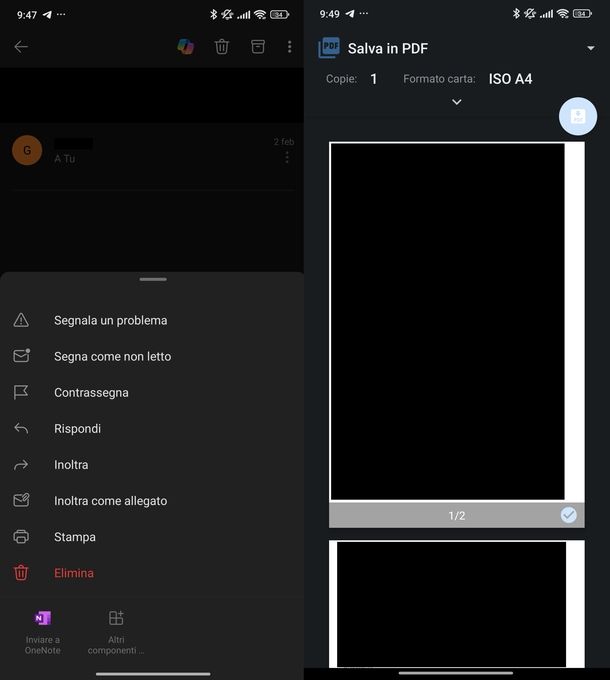This screenshot has height=680, width=610.
Task: Click the reply arrow icon
Action: point(21,428)
